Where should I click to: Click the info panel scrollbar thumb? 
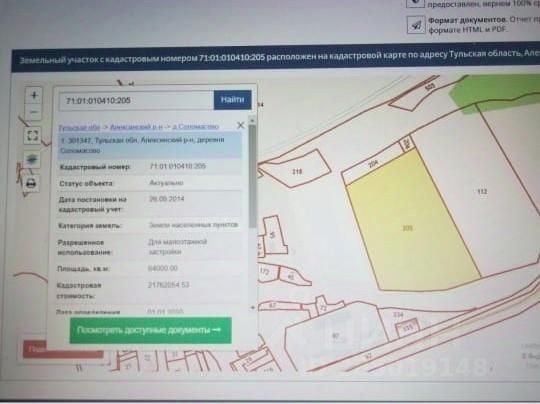pos(252,176)
